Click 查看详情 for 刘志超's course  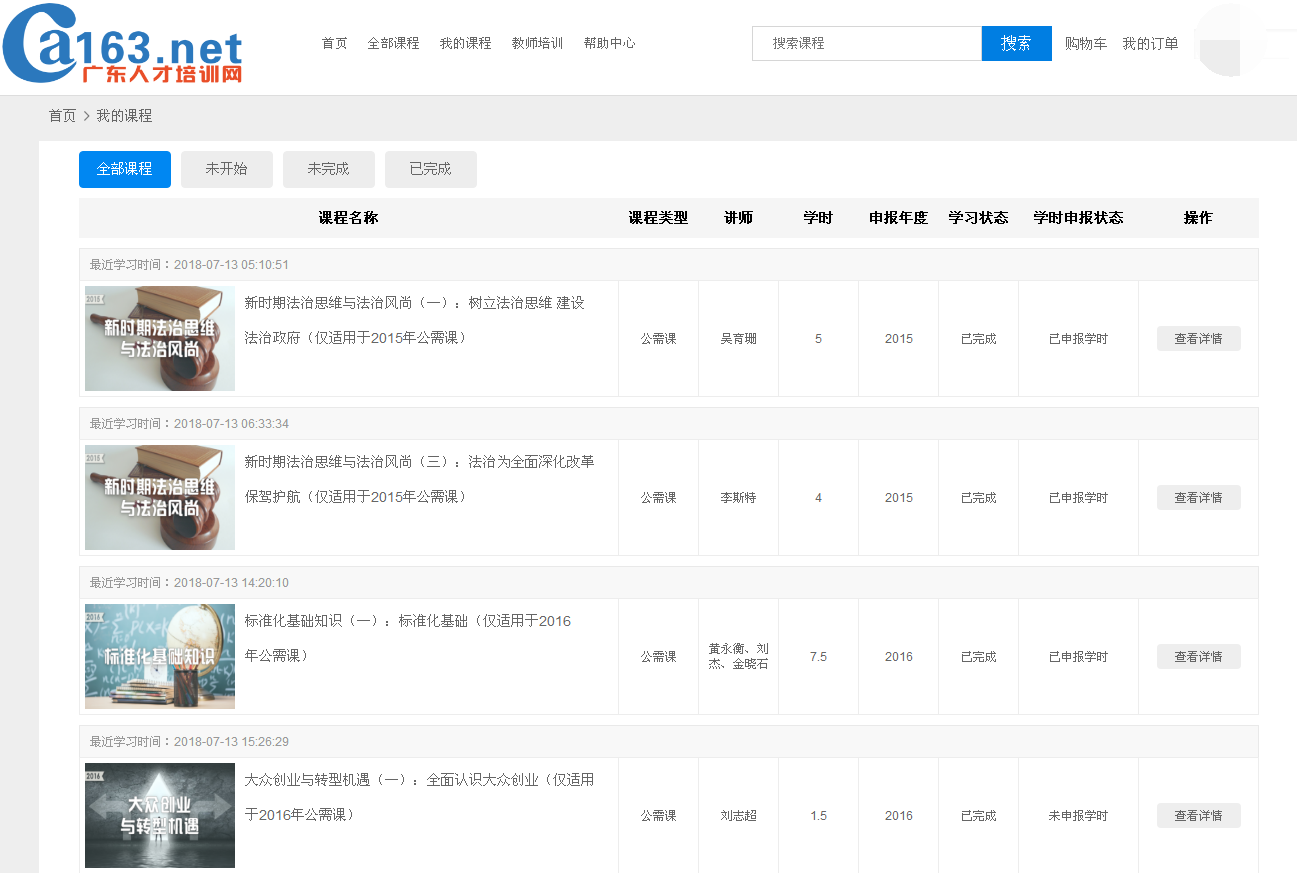tap(1198, 816)
